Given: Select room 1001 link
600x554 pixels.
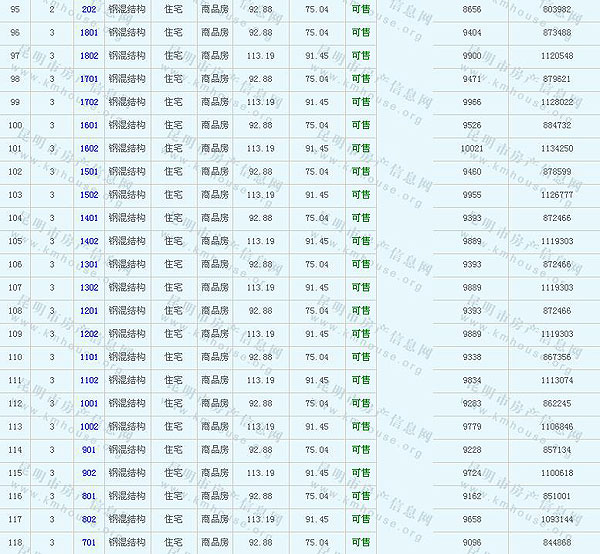Looking at the screenshot, I should pyautogui.click(x=89, y=403).
